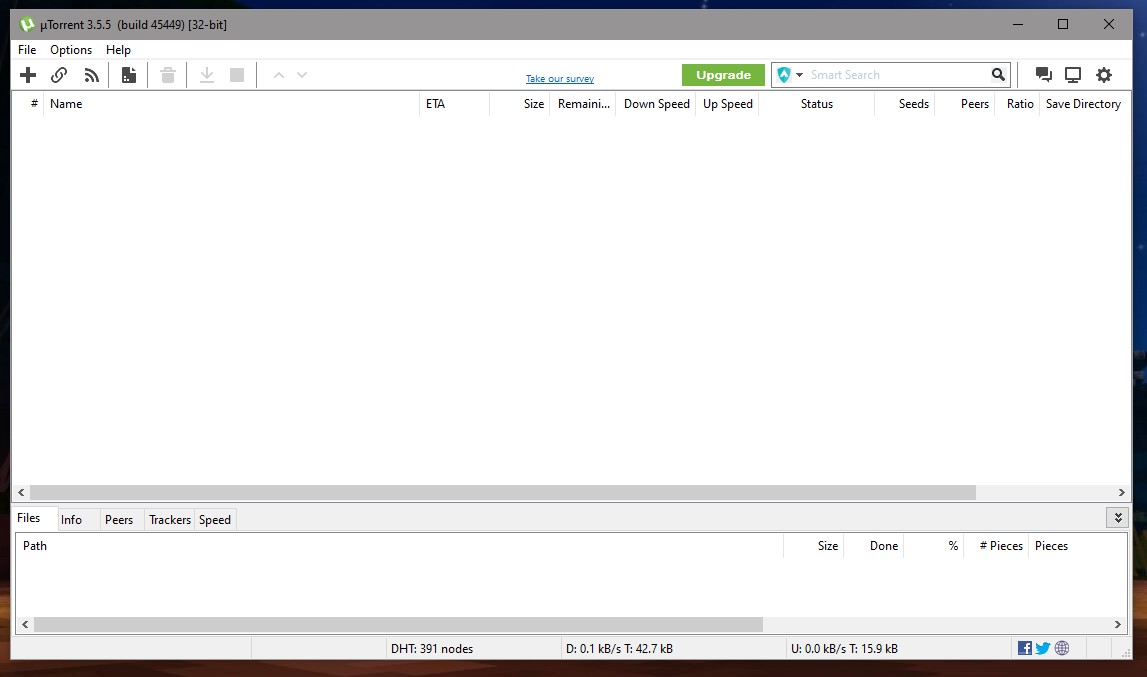This screenshot has height=677, width=1147.
Task: Sort by Status column header
Action: click(x=816, y=104)
